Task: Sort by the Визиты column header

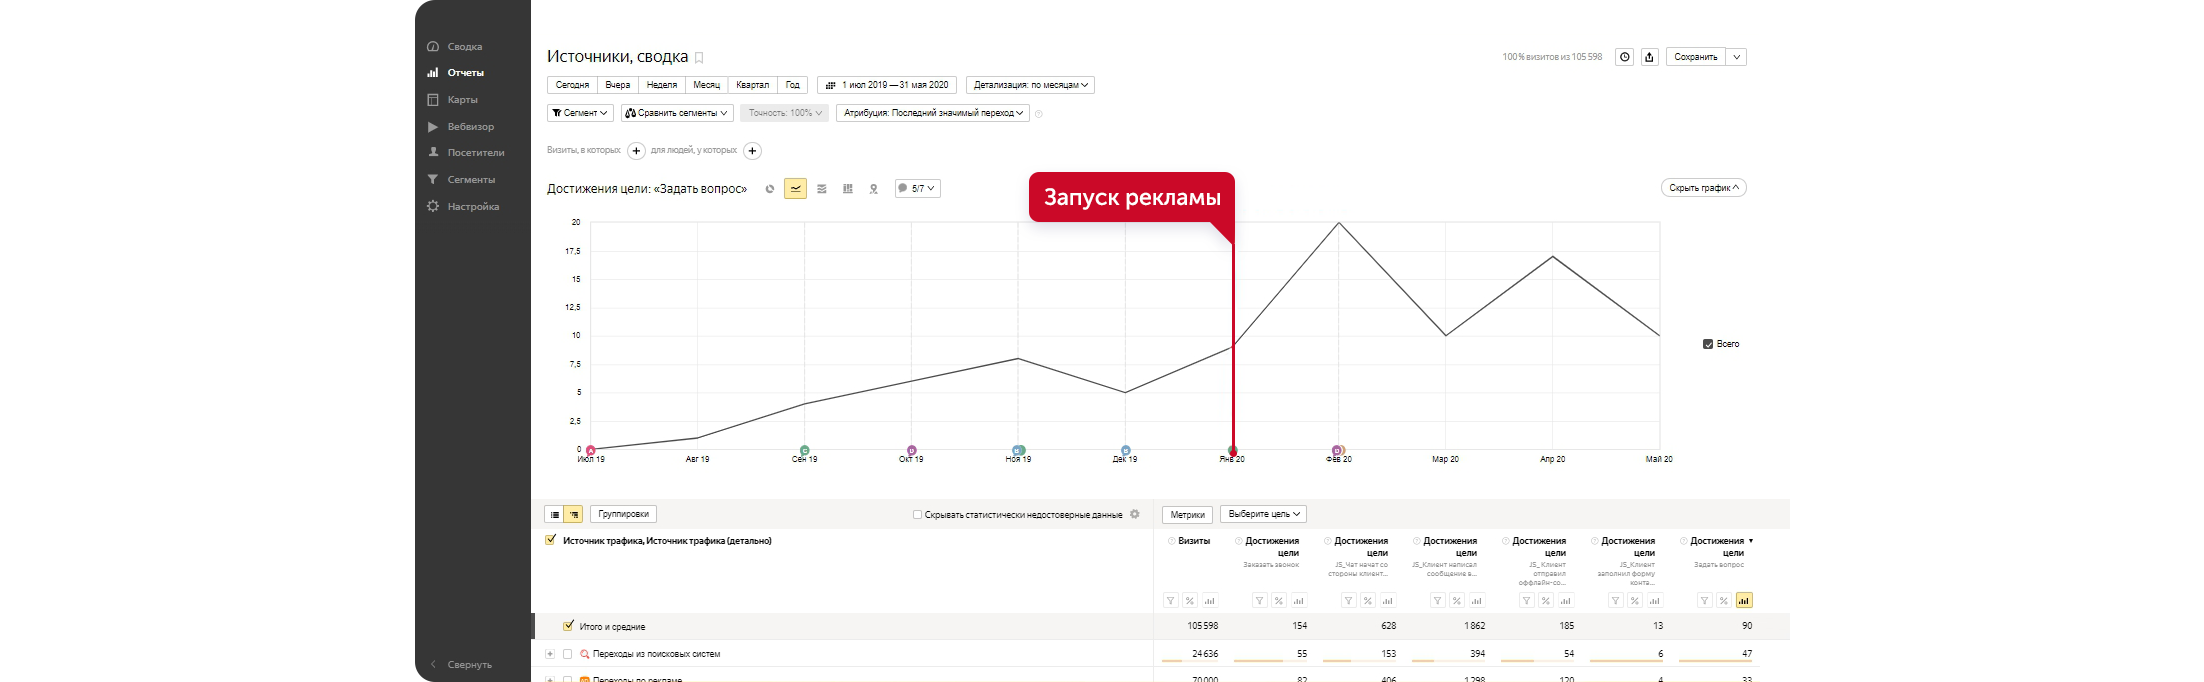Action: [x=1194, y=541]
